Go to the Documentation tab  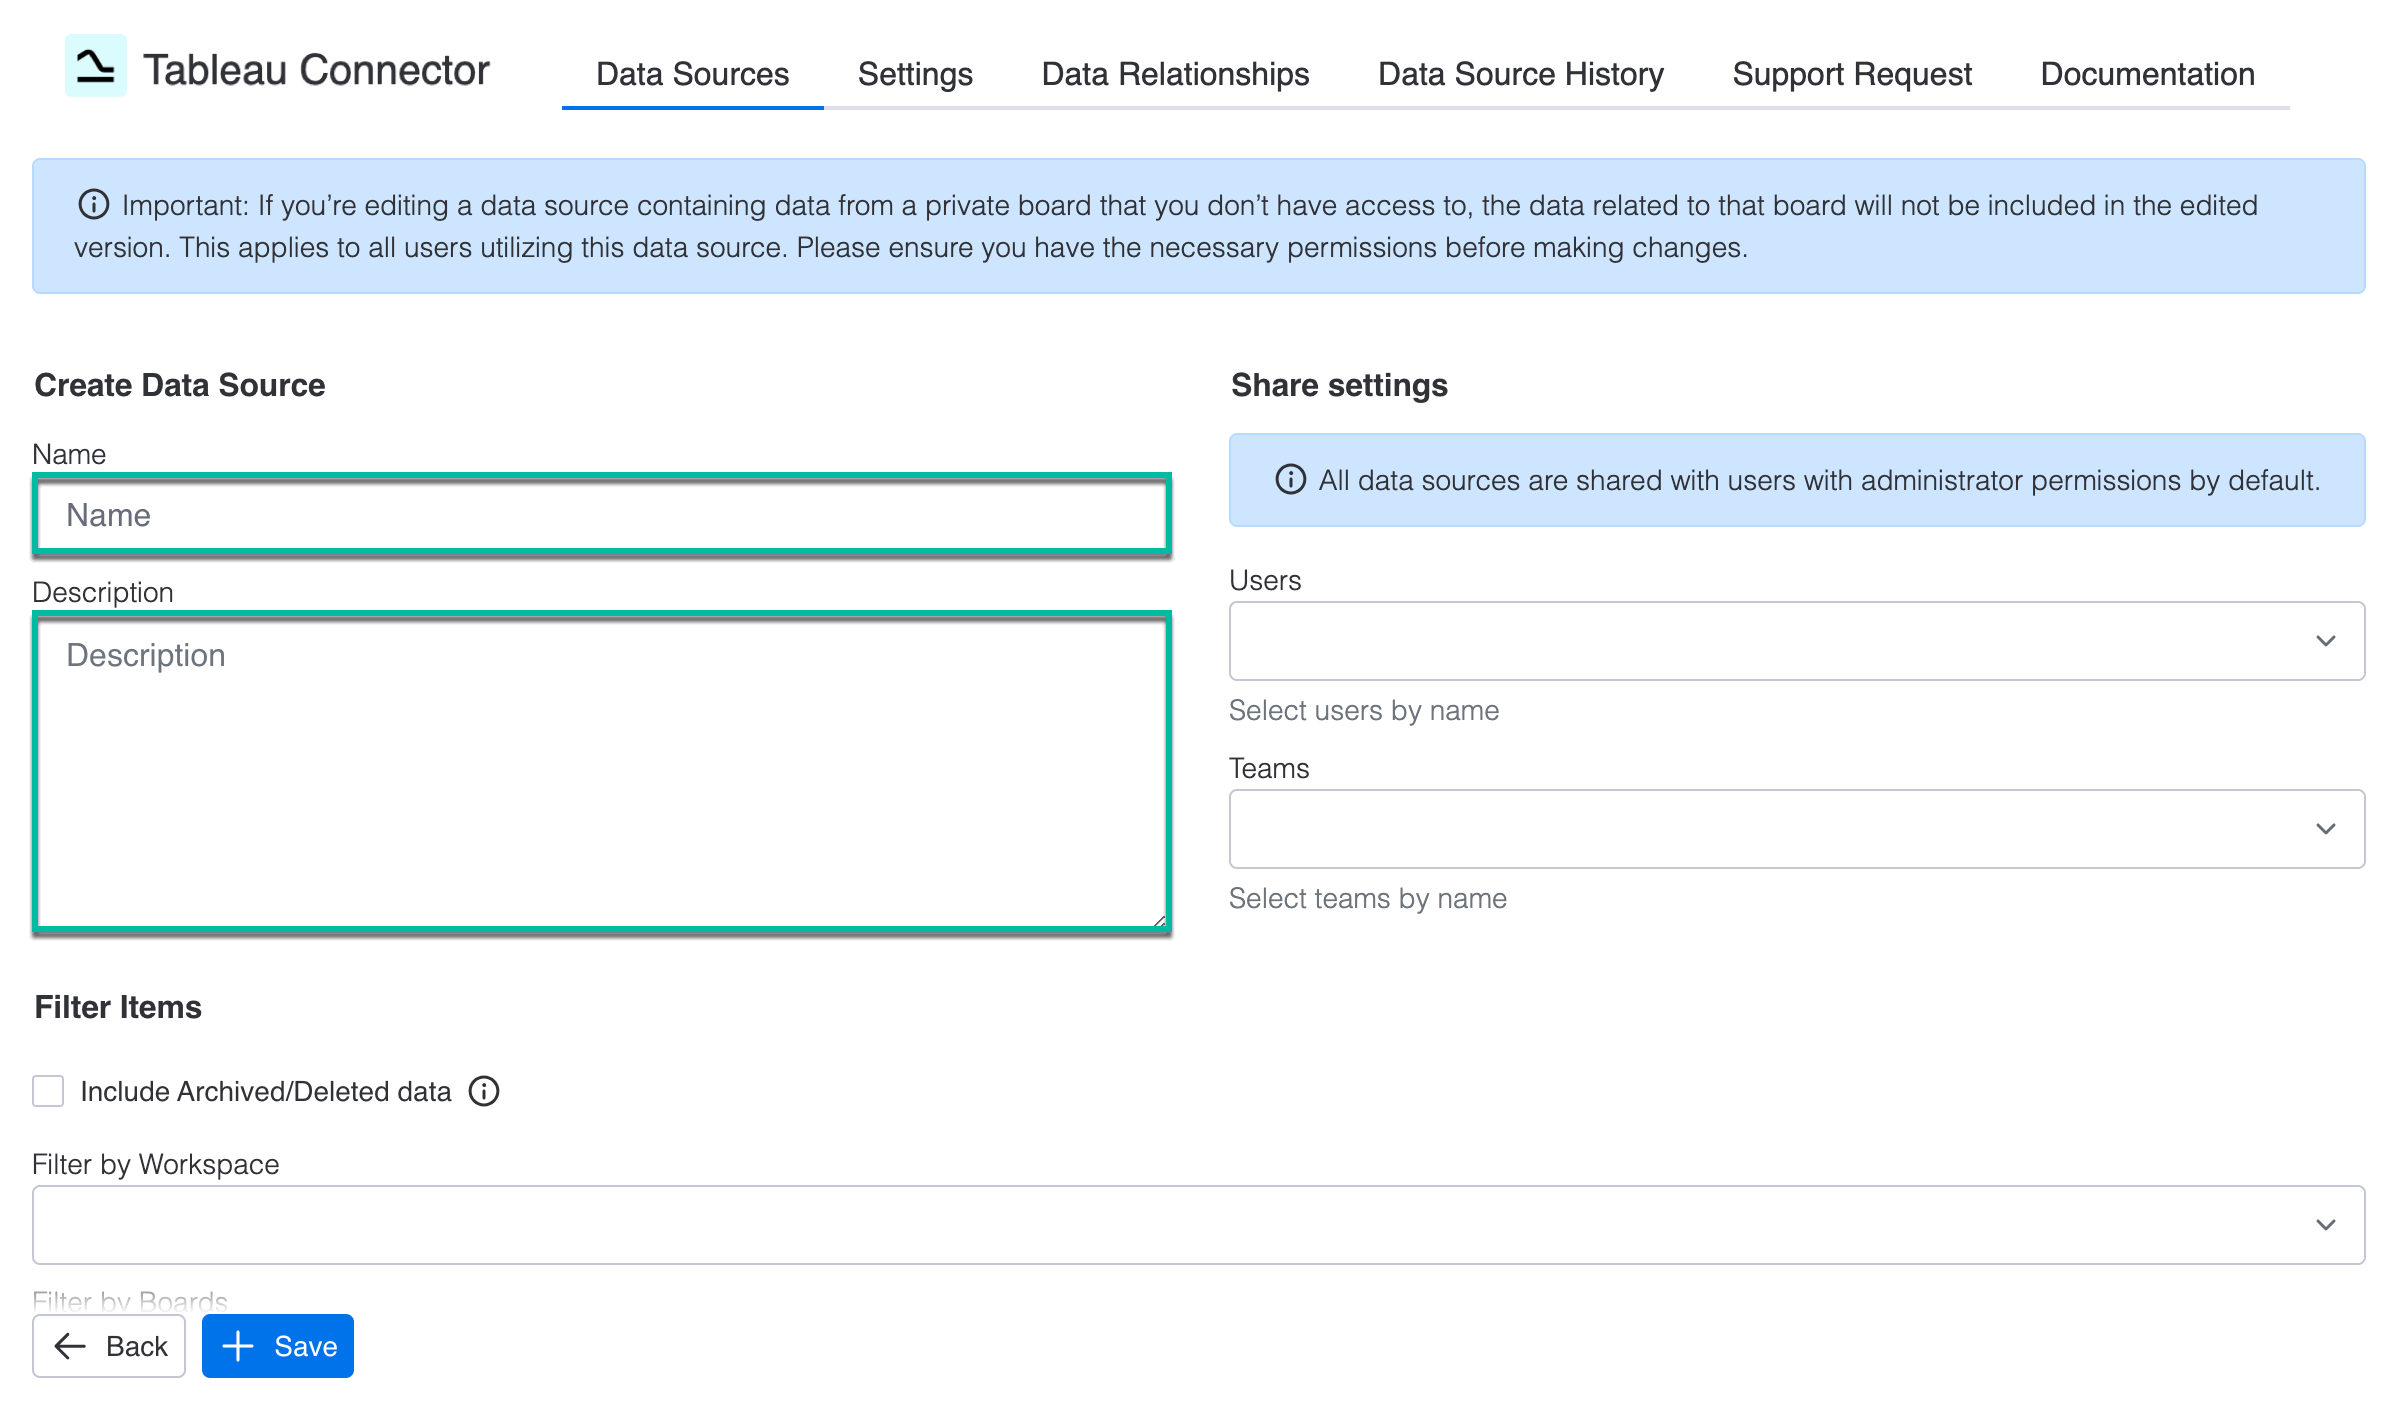pos(2146,73)
